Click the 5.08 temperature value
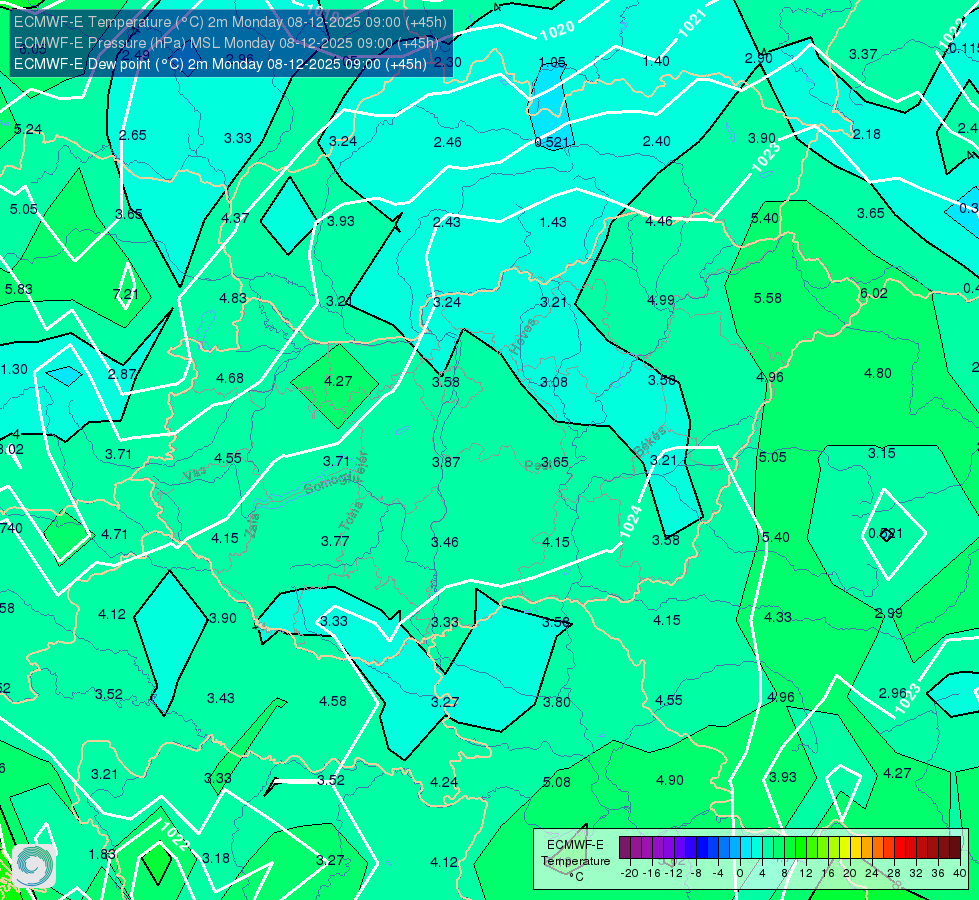This screenshot has height=900, width=979. click(x=556, y=782)
